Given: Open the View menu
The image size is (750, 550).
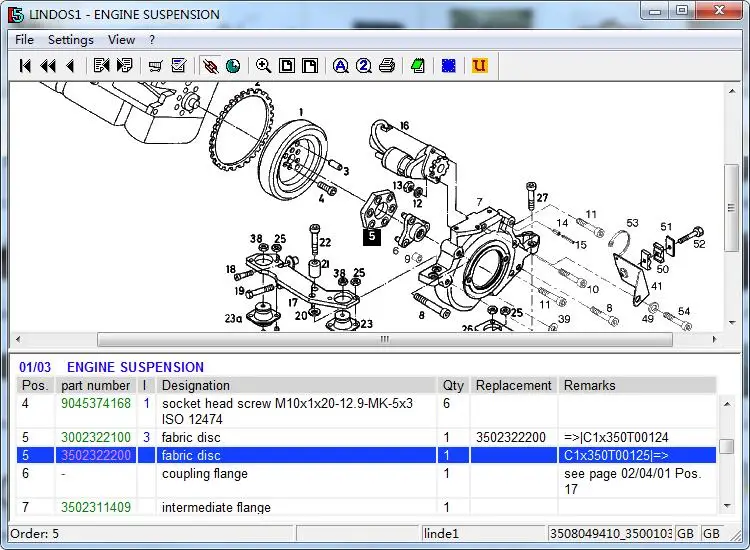Looking at the screenshot, I should point(121,40).
